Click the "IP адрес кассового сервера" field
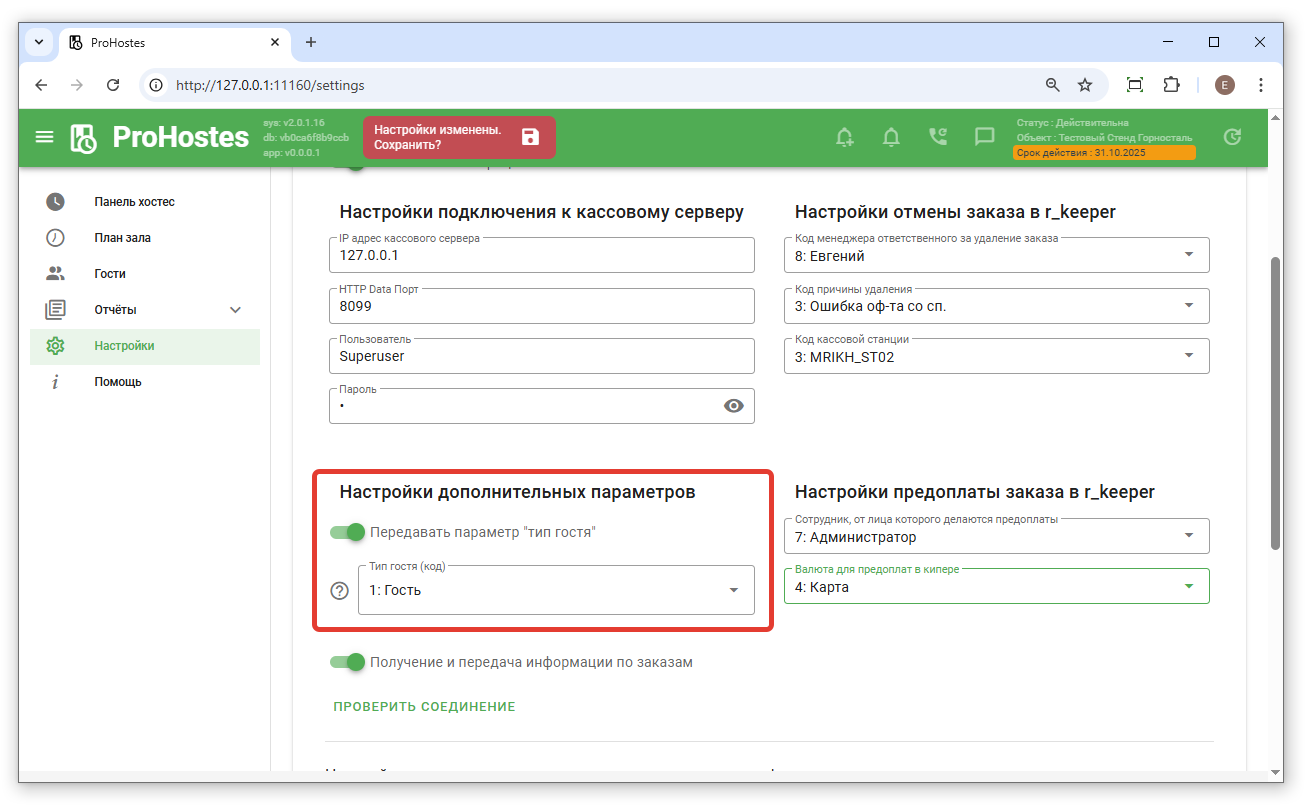The image size is (1315, 808). [540, 255]
